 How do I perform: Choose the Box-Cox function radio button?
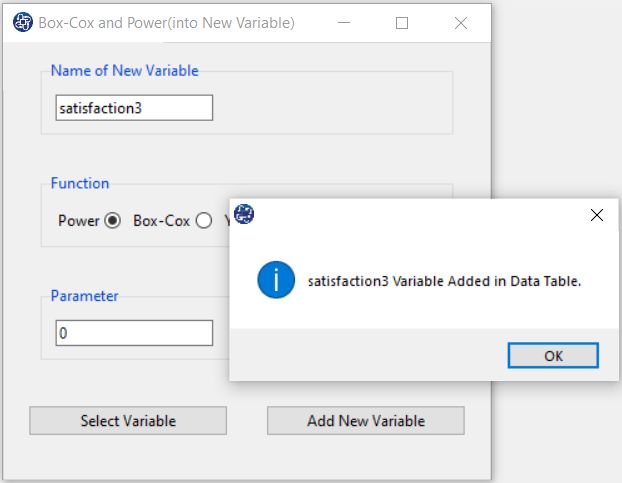[204, 221]
